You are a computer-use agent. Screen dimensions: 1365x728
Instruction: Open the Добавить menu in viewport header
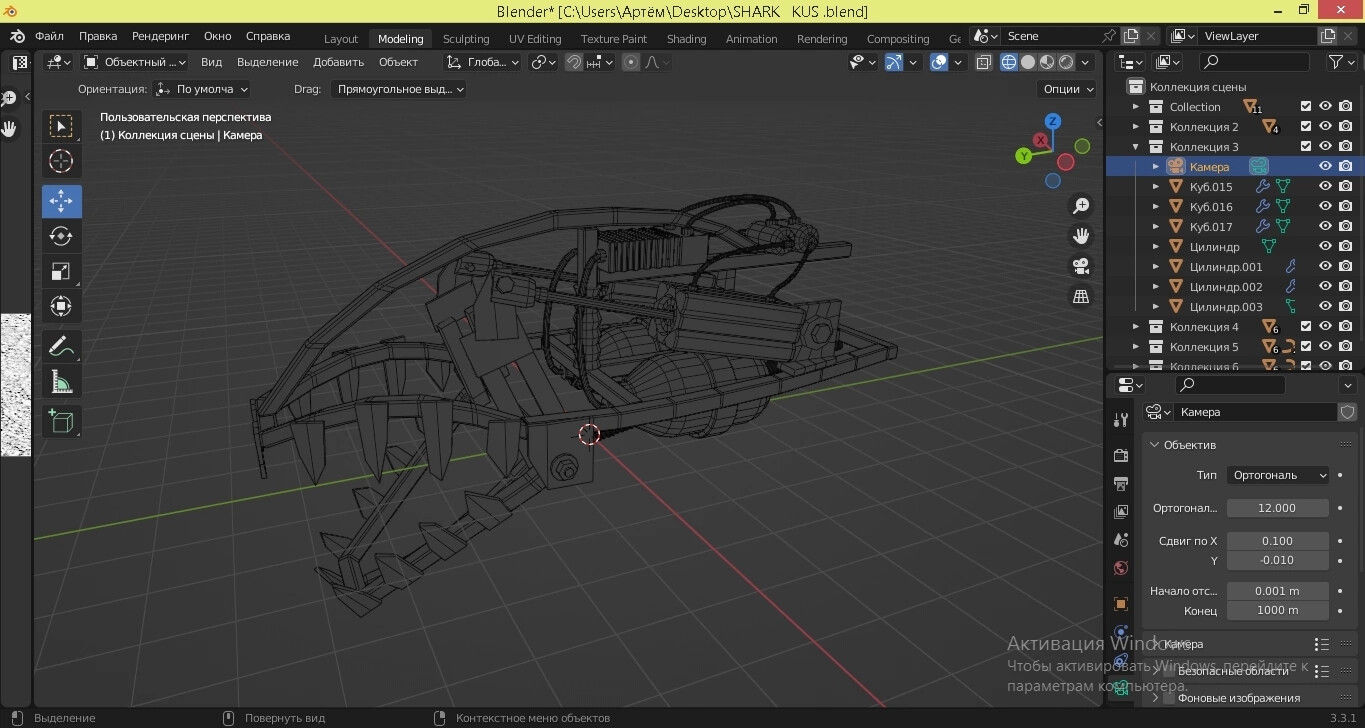click(x=338, y=62)
